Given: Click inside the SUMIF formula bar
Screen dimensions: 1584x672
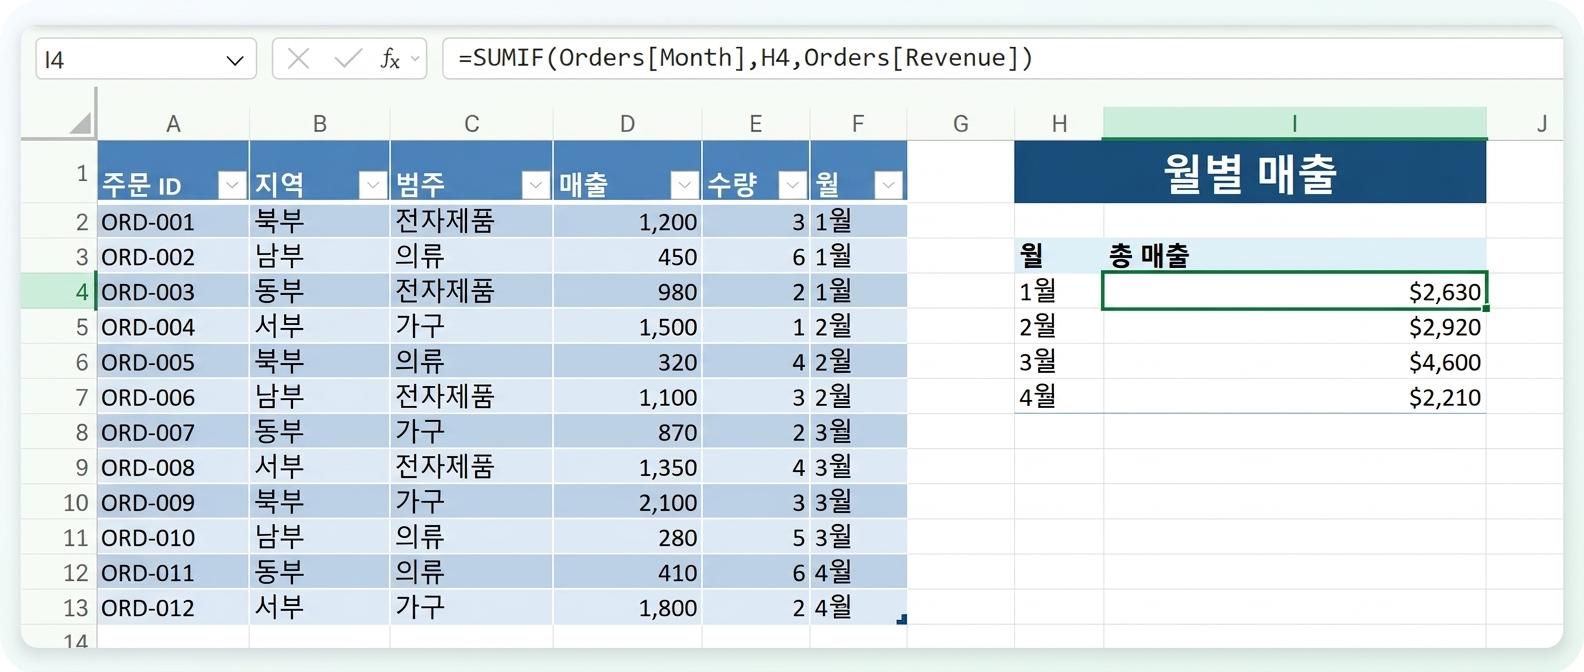Looking at the screenshot, I should click(1002, 58).
